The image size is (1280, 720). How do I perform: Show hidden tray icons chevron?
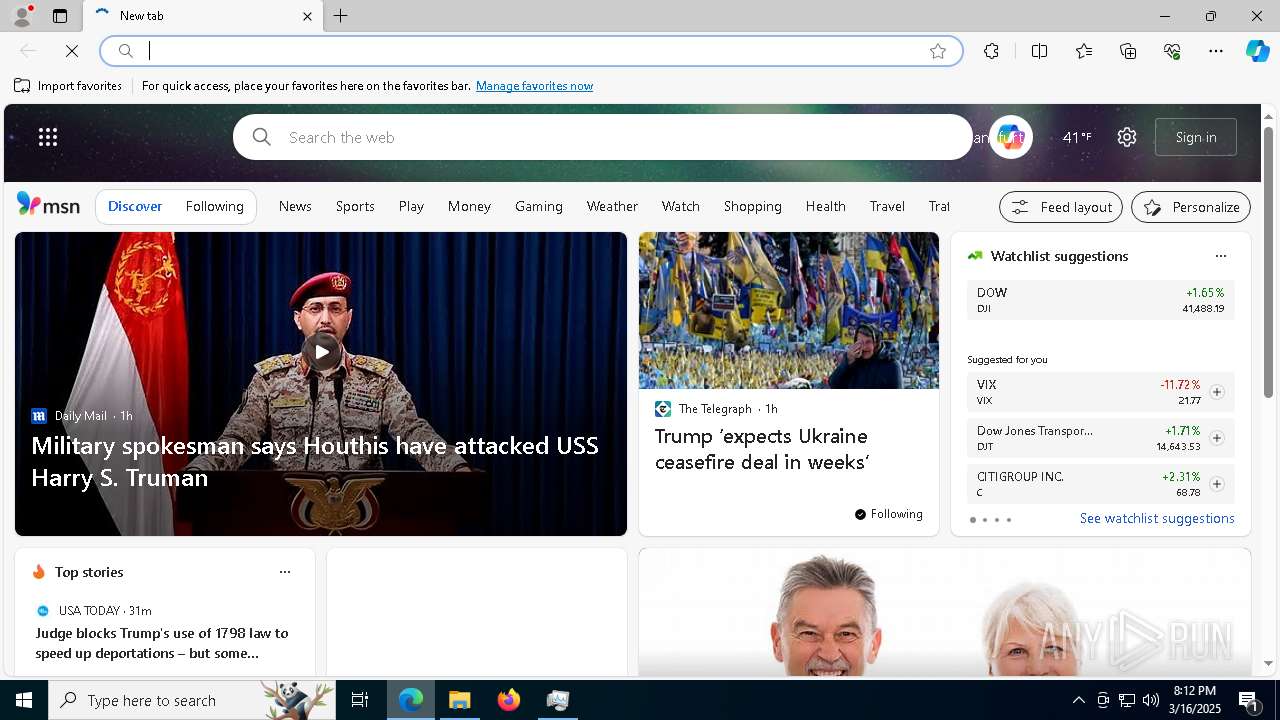point(1079,700)
